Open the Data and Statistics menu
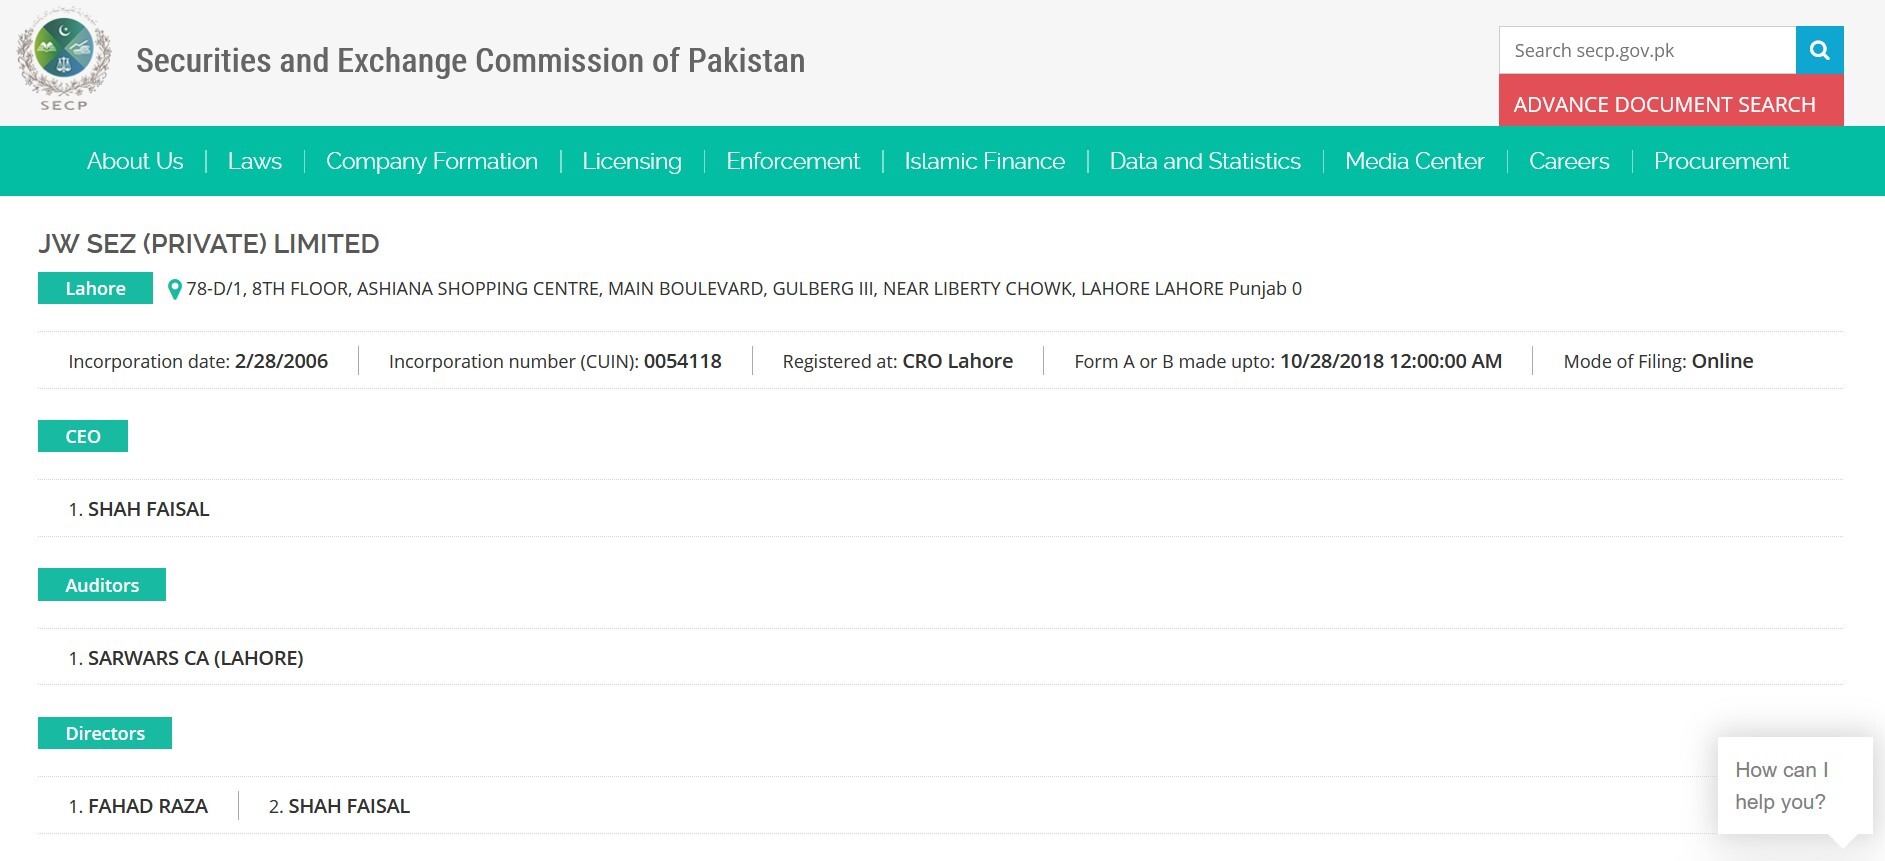 pos(1205,161)
